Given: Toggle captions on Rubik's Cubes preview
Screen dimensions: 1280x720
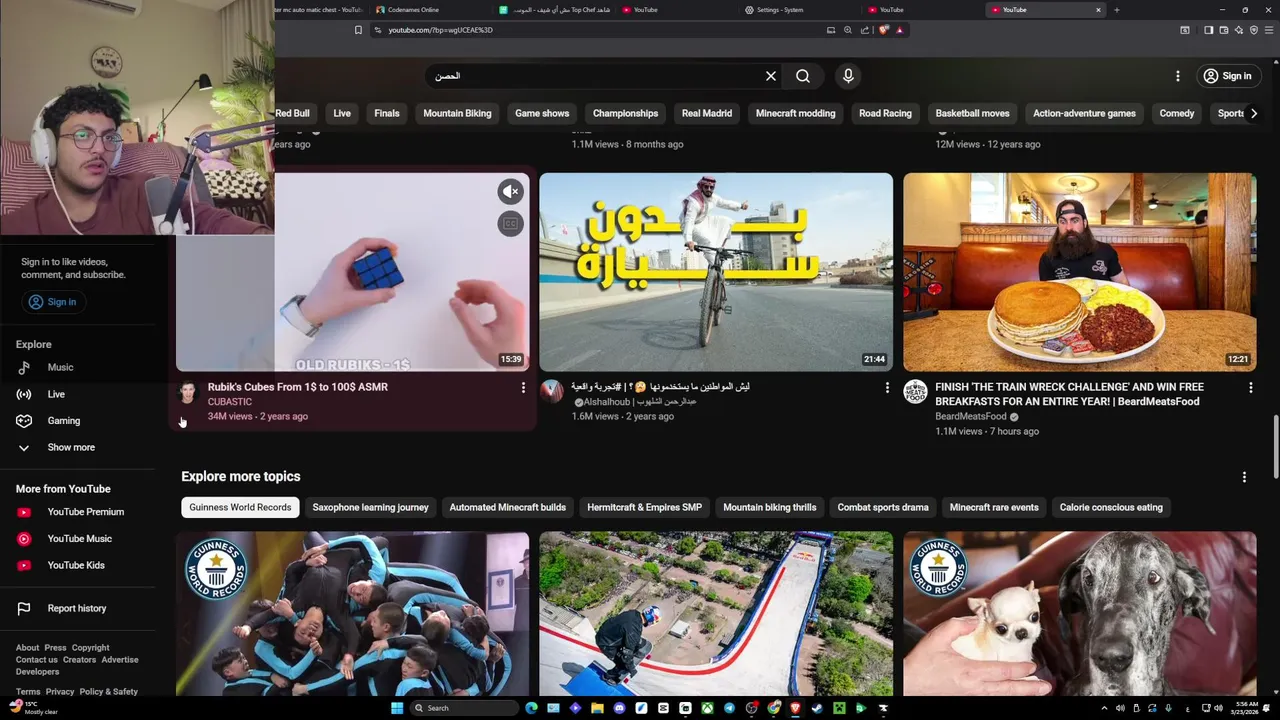Looking at the screenshot, I should 510,224.
